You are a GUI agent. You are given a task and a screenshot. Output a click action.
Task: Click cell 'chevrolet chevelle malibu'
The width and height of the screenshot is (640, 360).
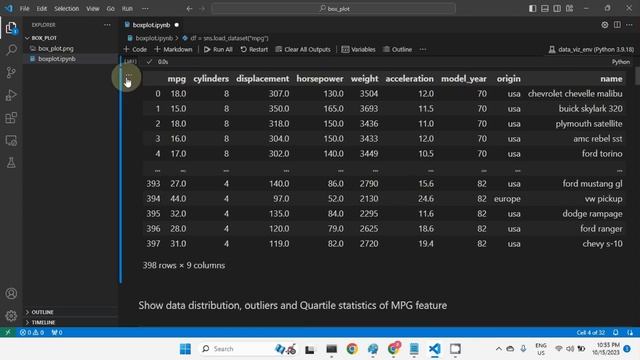tap(575, 94)
